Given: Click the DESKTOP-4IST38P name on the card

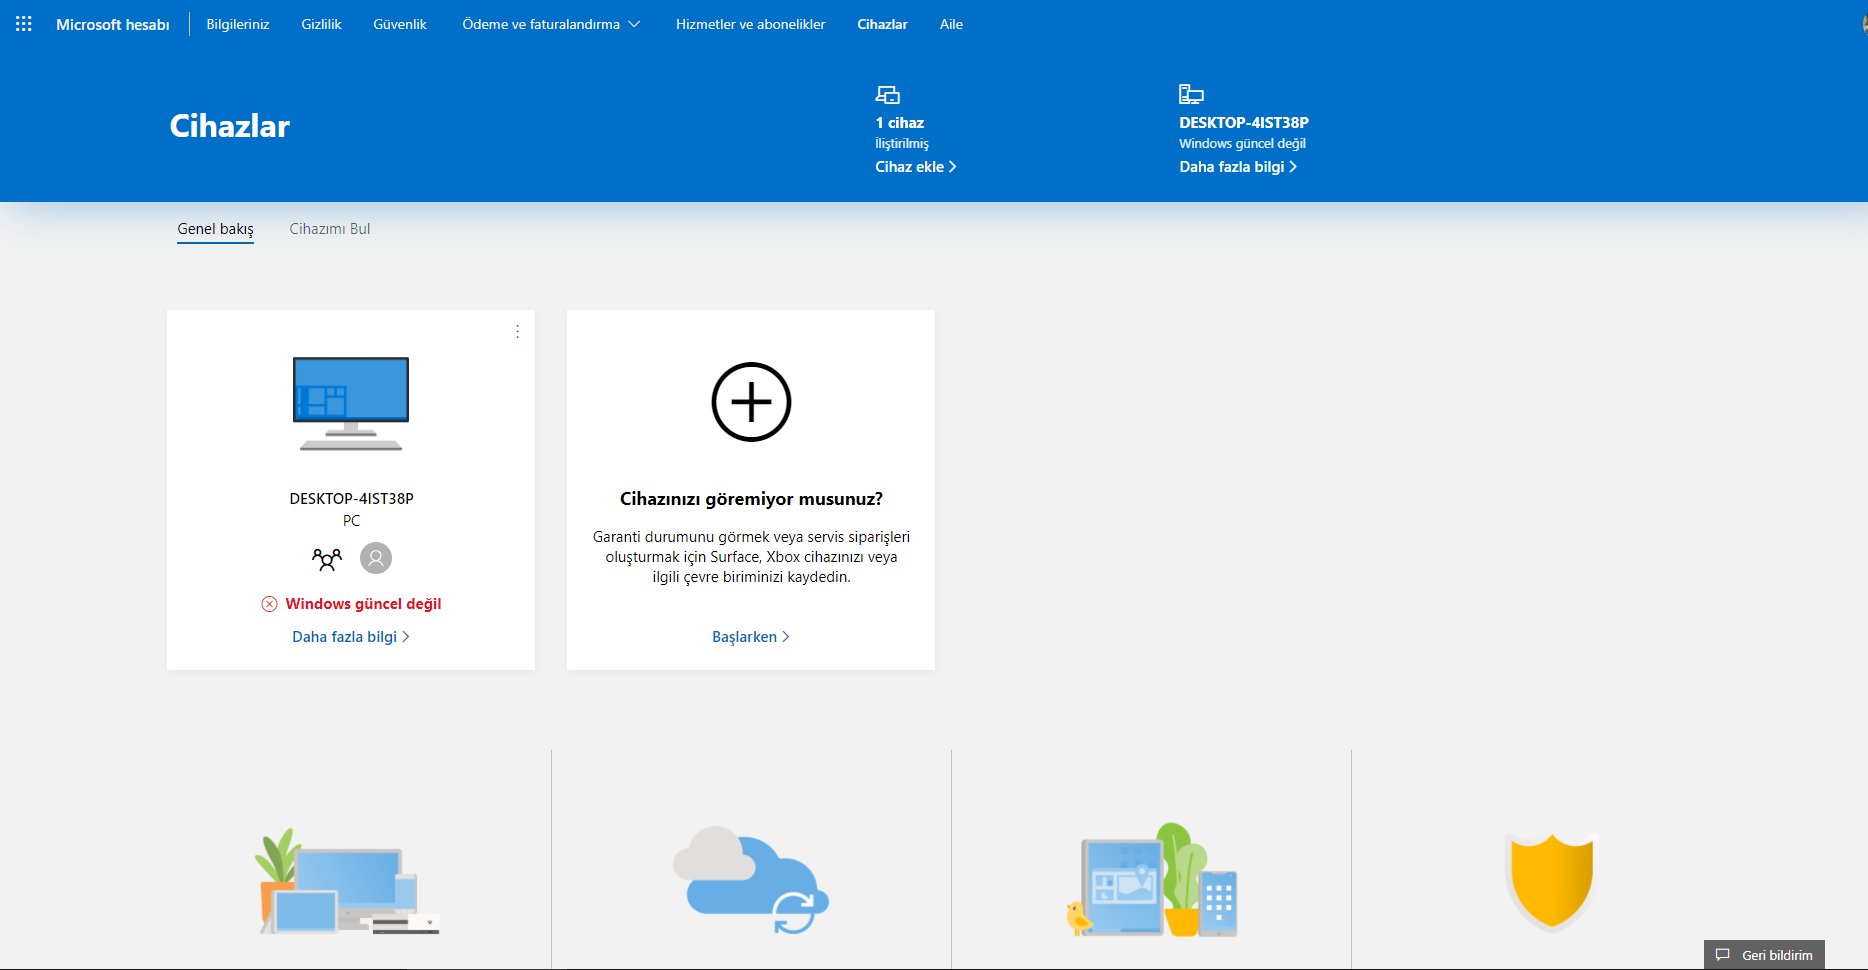Looking at the screenshot, I should (351, 498).
